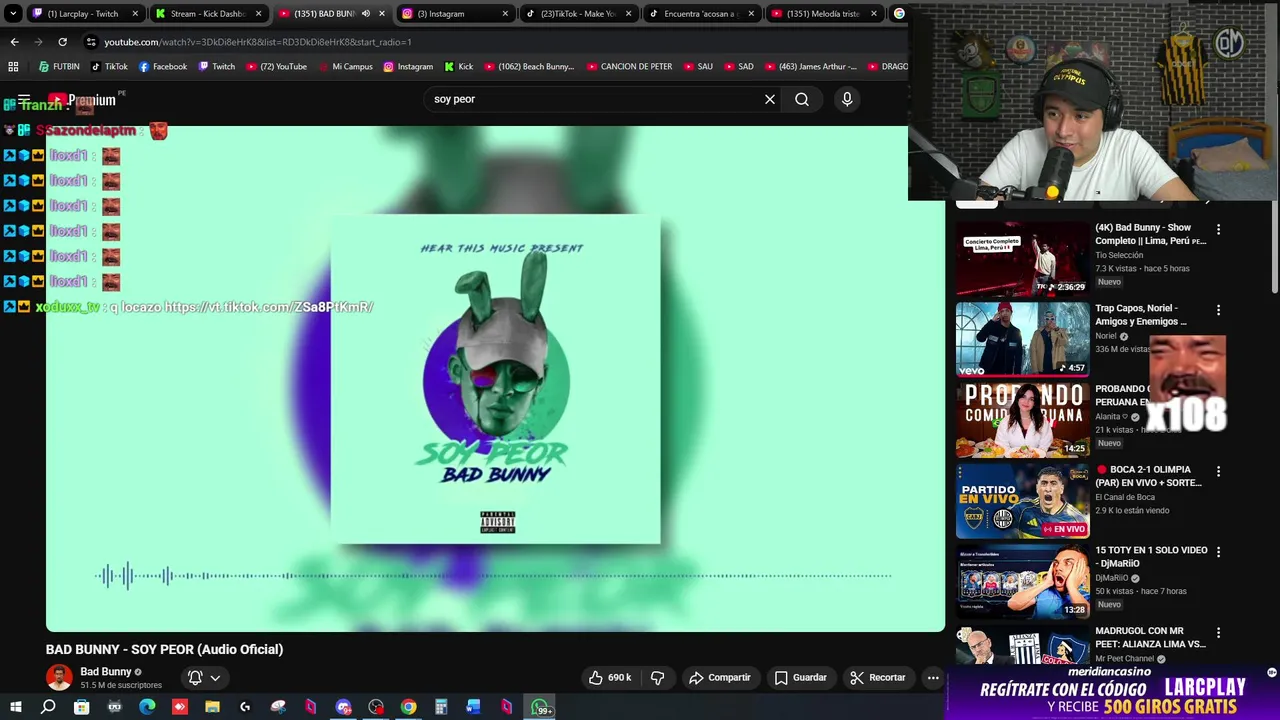
Task: Open options for 15 TOTY DjMaRiiO video
Action: coord(1218,552)
